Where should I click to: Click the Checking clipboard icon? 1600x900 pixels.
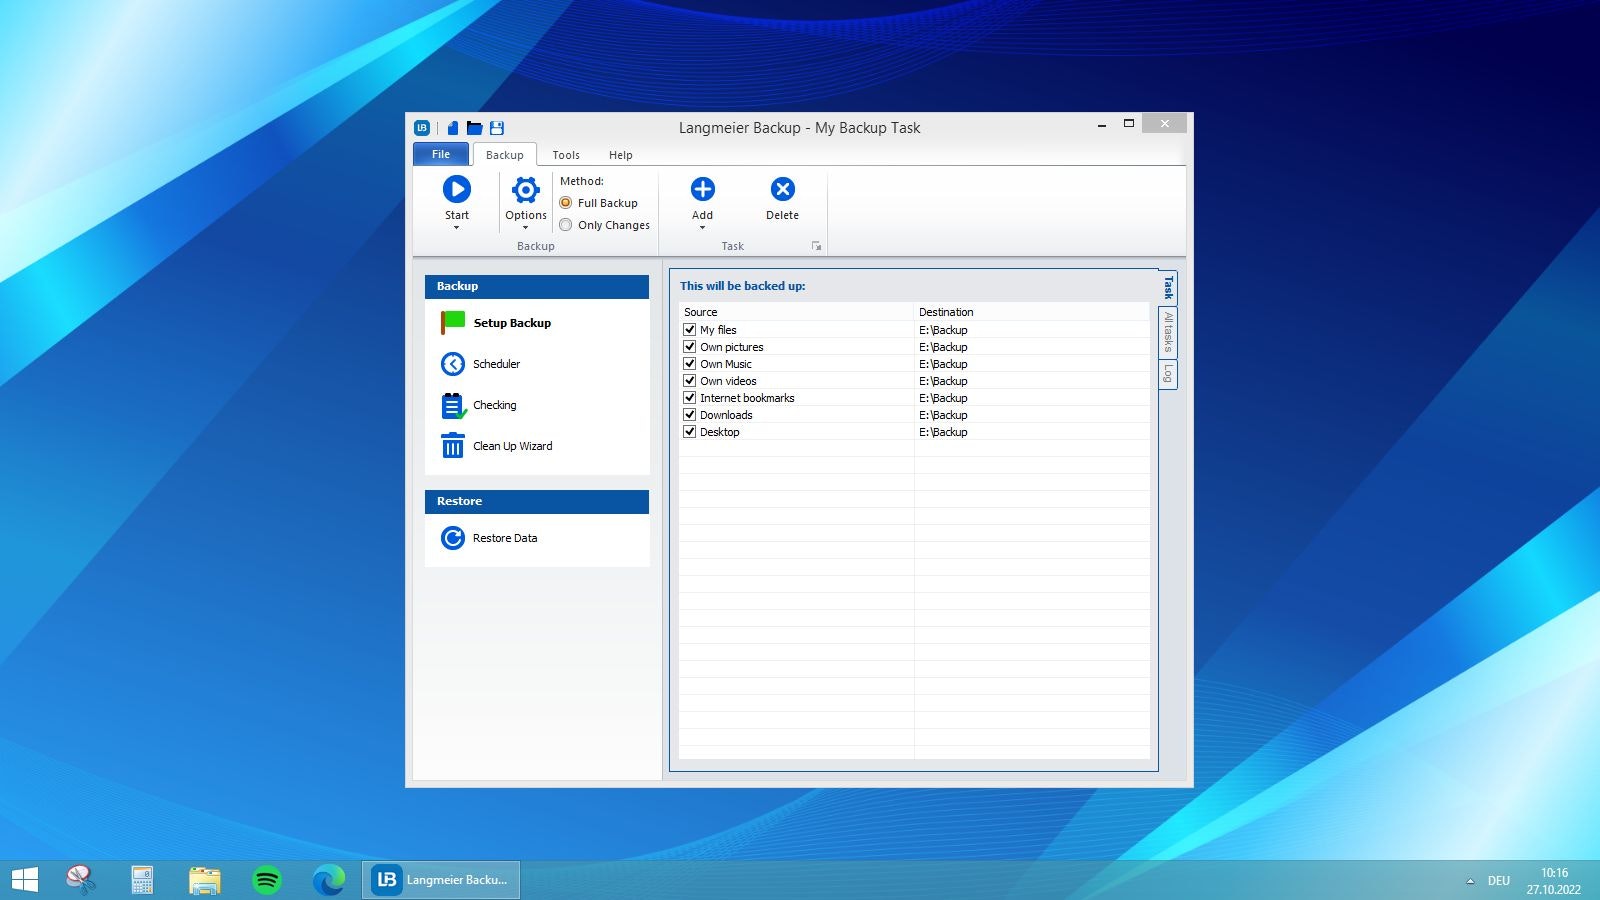453,405
